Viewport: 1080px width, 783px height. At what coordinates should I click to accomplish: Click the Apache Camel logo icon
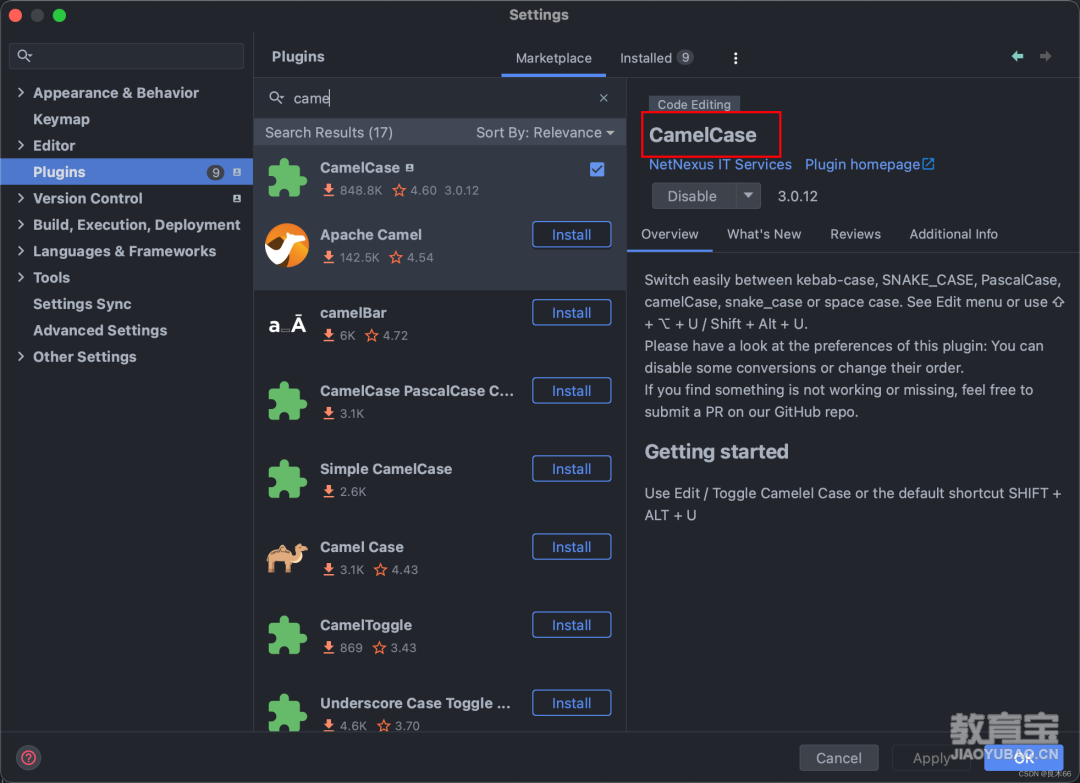(x=287, y=245)
